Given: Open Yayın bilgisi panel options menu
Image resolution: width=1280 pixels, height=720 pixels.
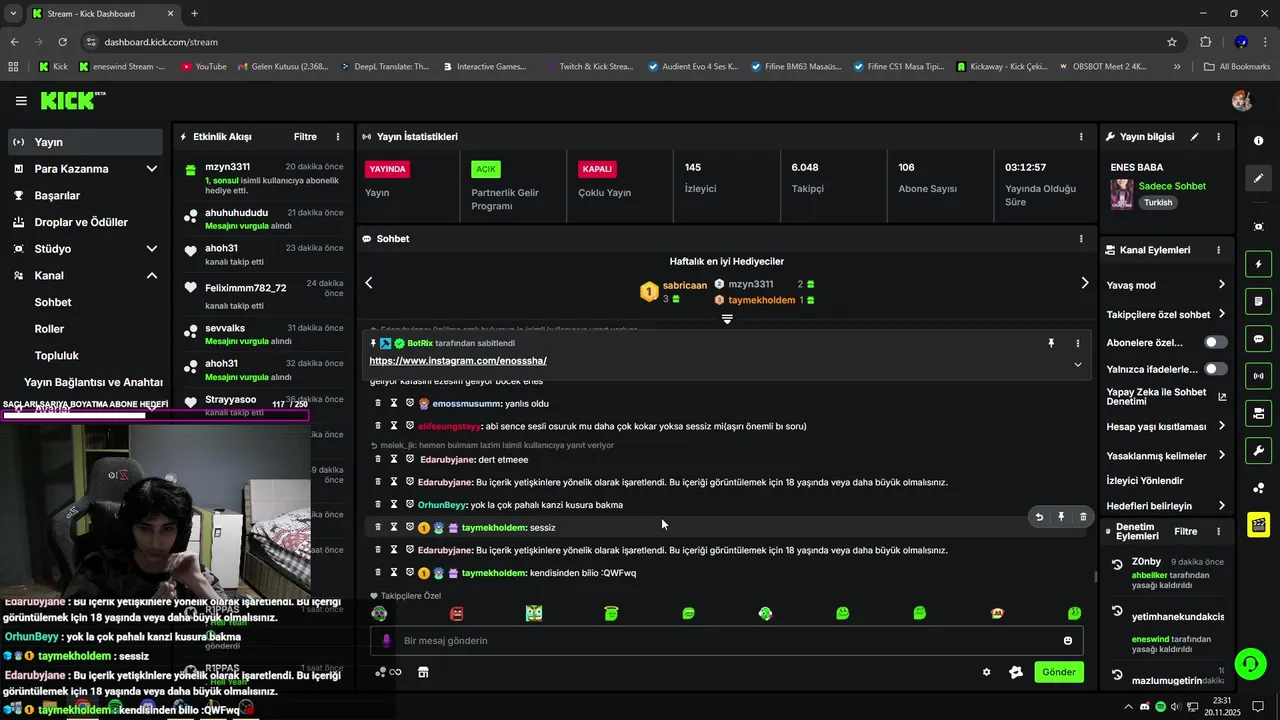Looking at the screenshot, I should pos(1218,136).
